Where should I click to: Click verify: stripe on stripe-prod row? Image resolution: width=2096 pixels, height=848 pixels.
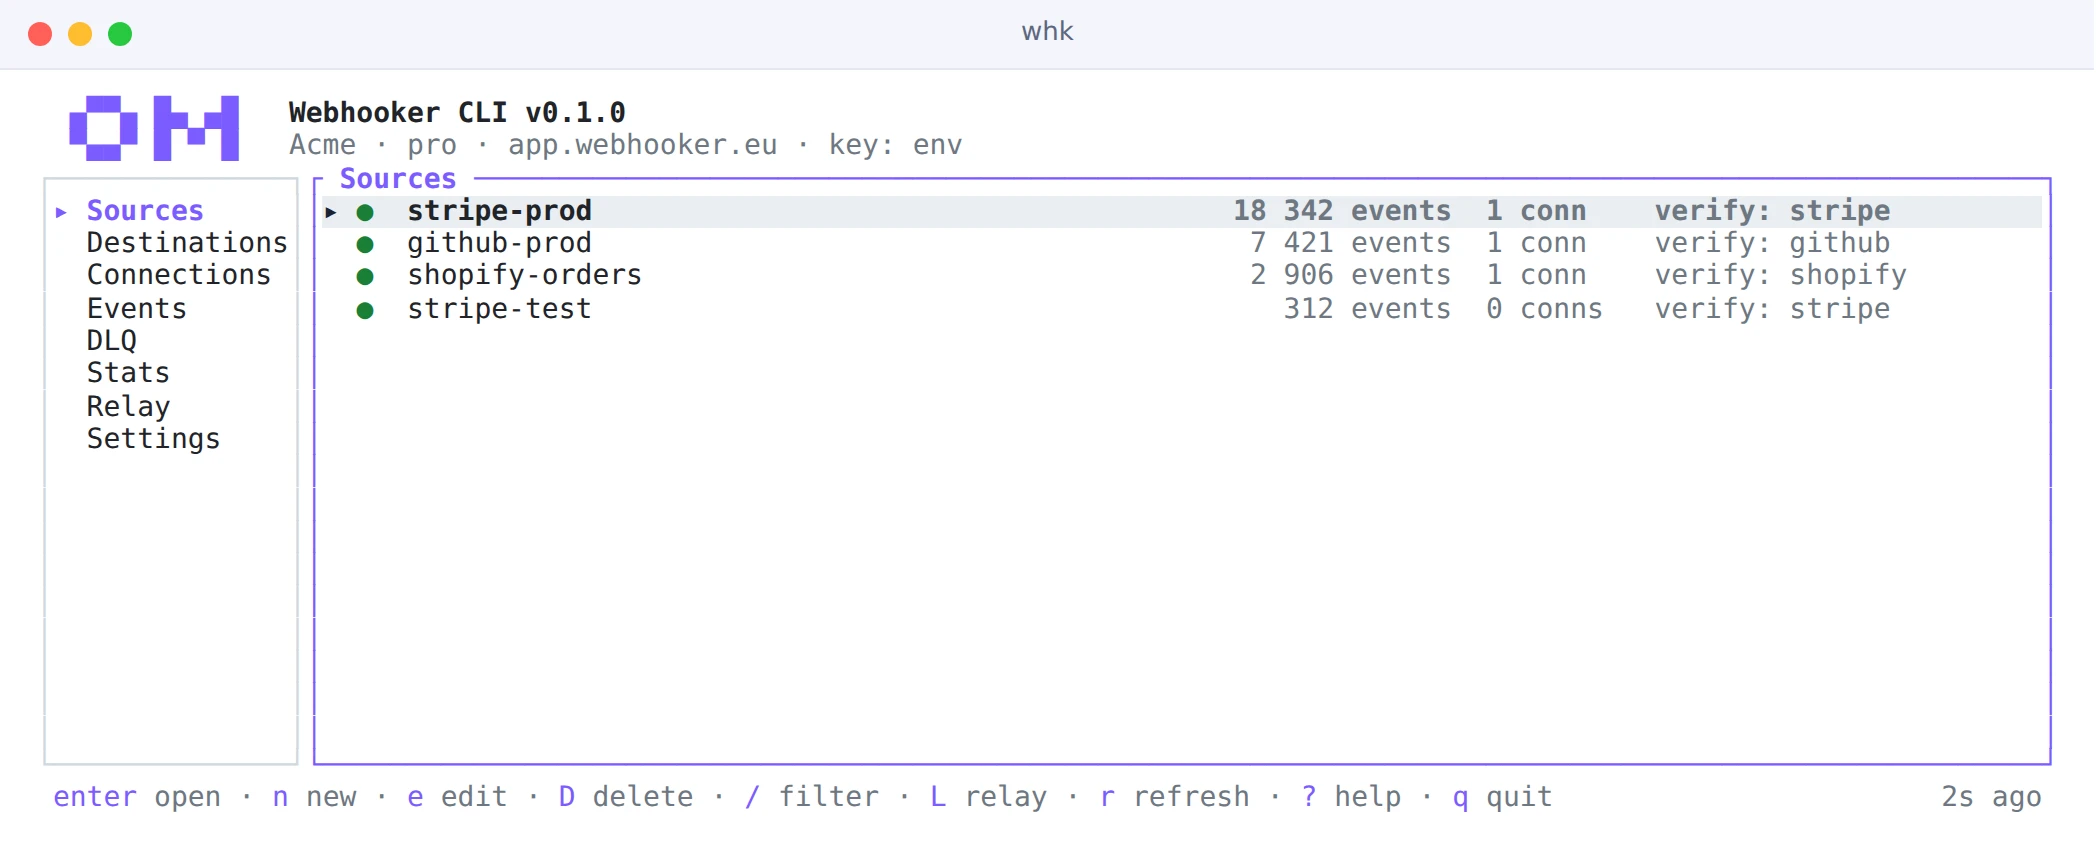point(1772,211)
